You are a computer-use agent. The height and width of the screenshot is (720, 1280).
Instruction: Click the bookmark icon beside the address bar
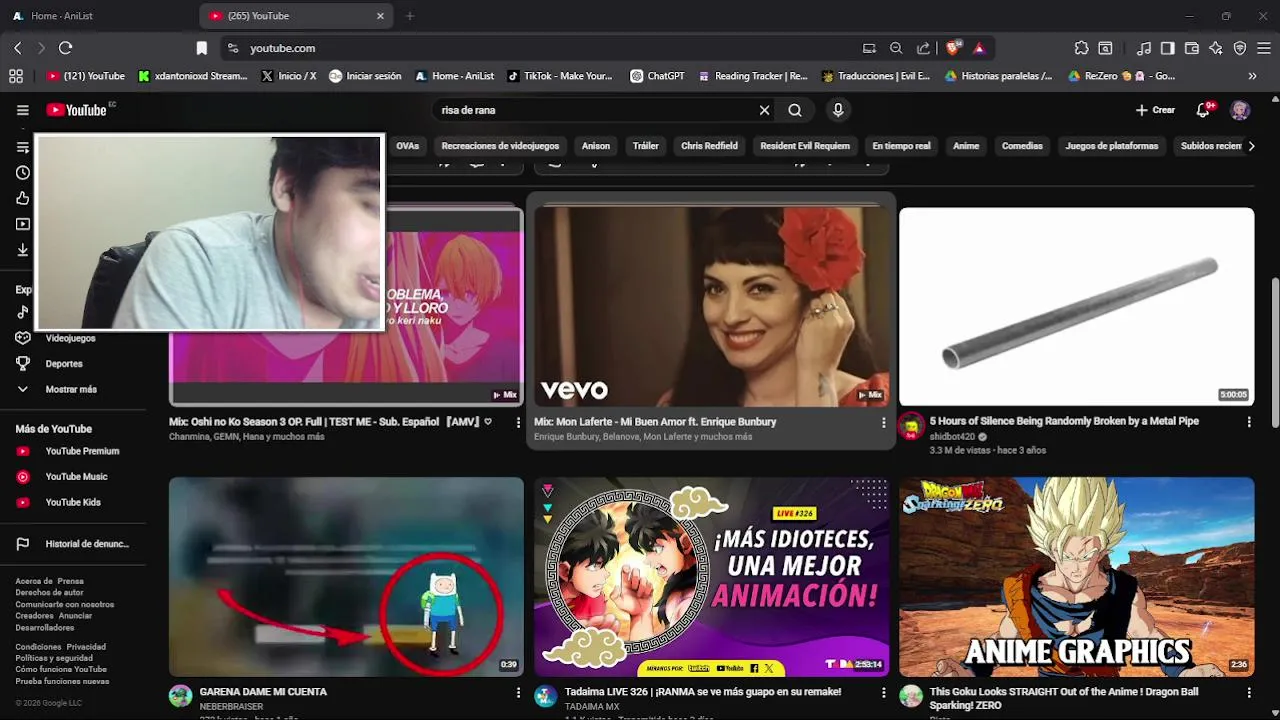click(201, 48)
